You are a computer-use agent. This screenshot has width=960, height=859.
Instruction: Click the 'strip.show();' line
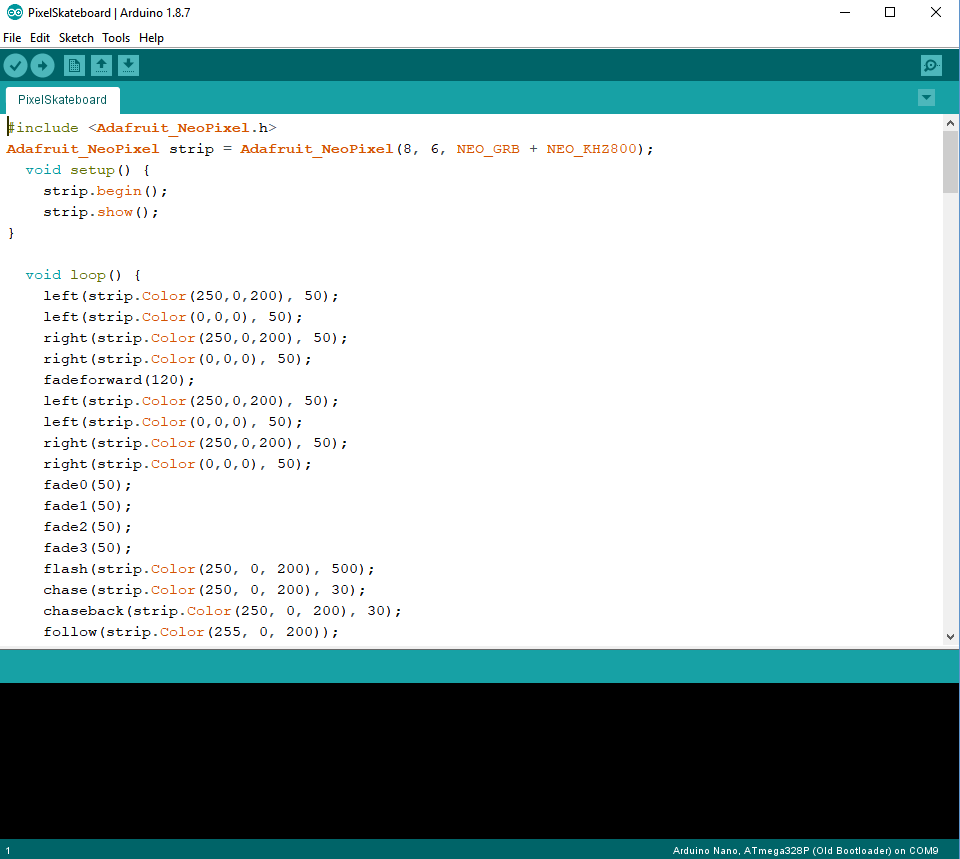(x=101, y=212)
